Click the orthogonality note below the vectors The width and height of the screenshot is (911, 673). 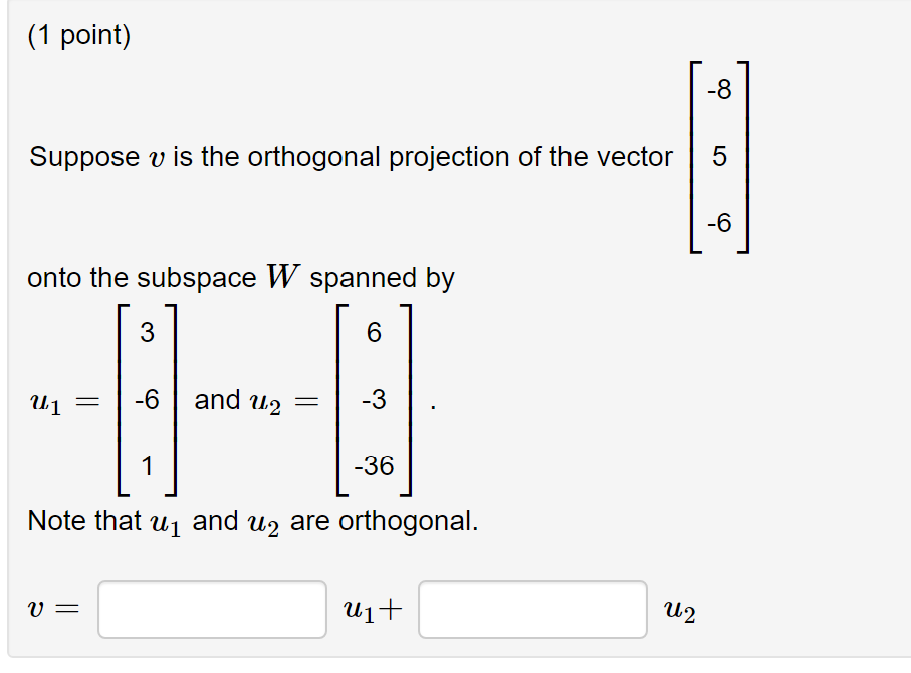[x=254, y=520]
